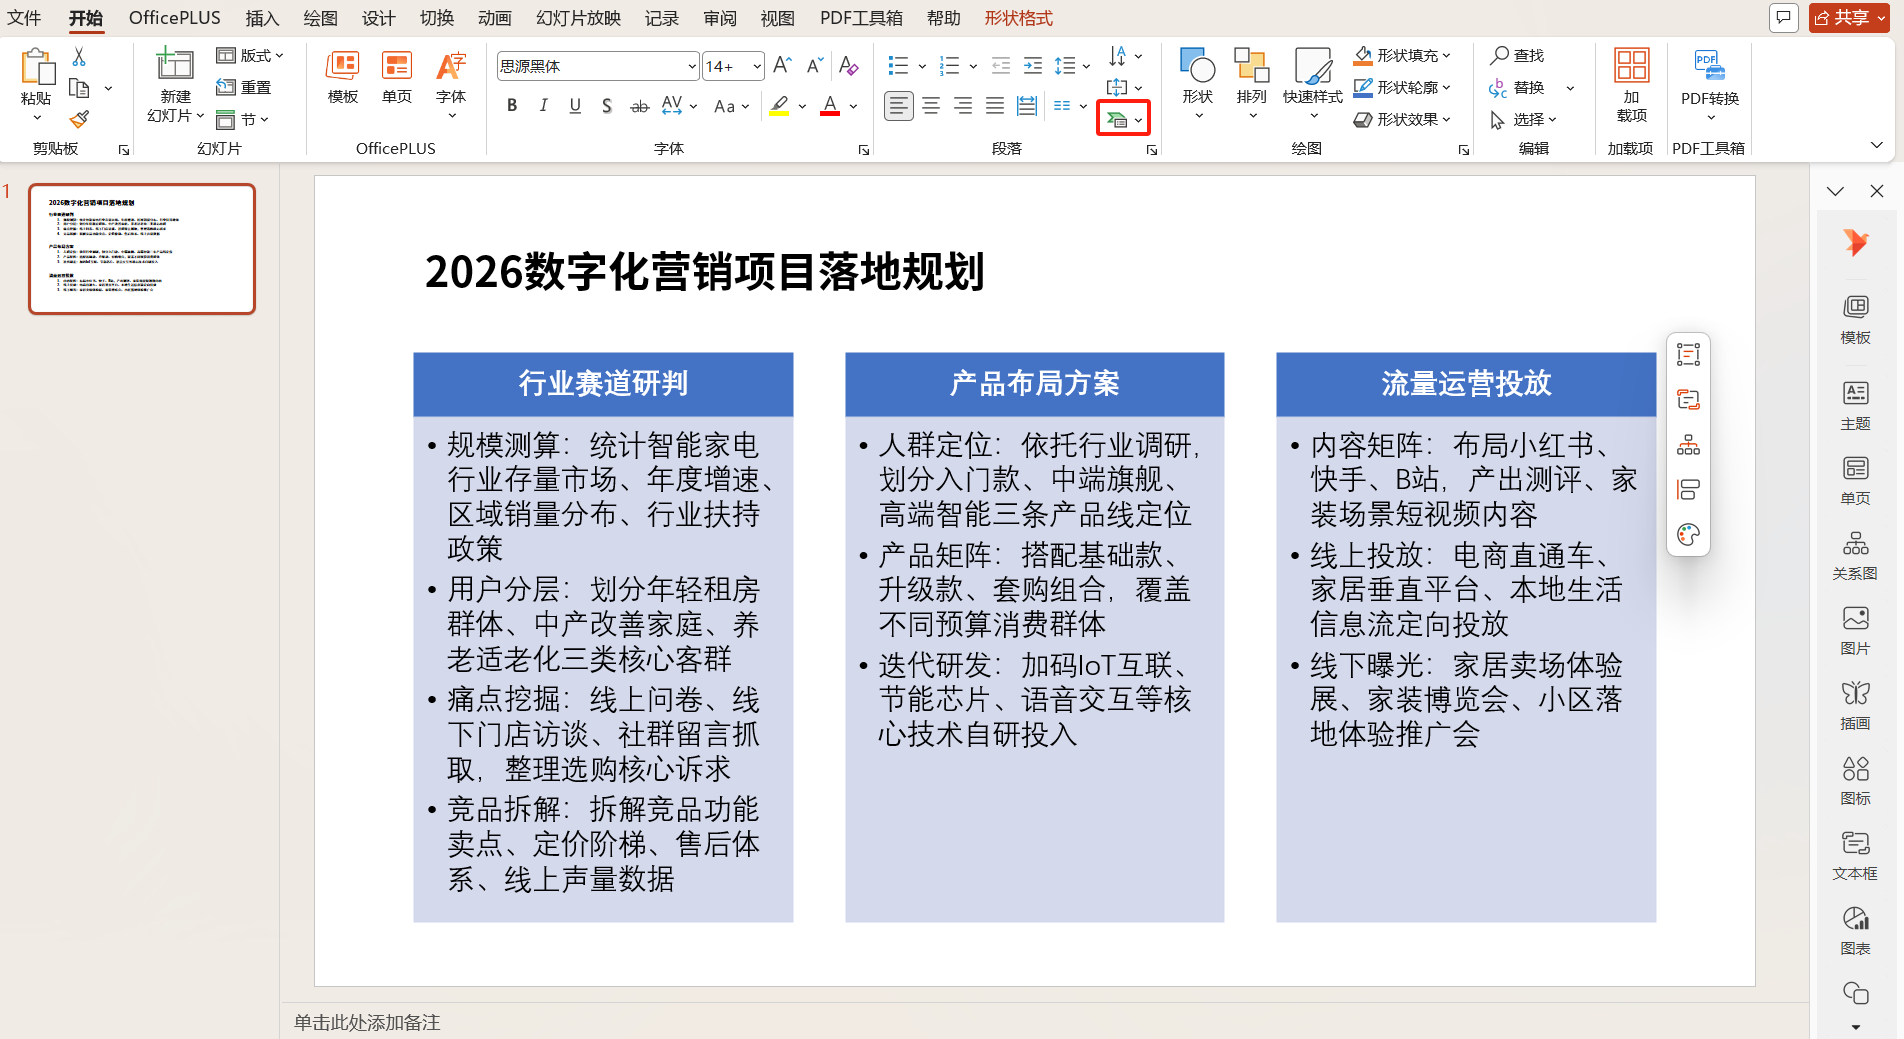This screenshot has height=1039, width=1904.
Task: Click the Increase Font Size icon
Action: [x=783, y=66]
